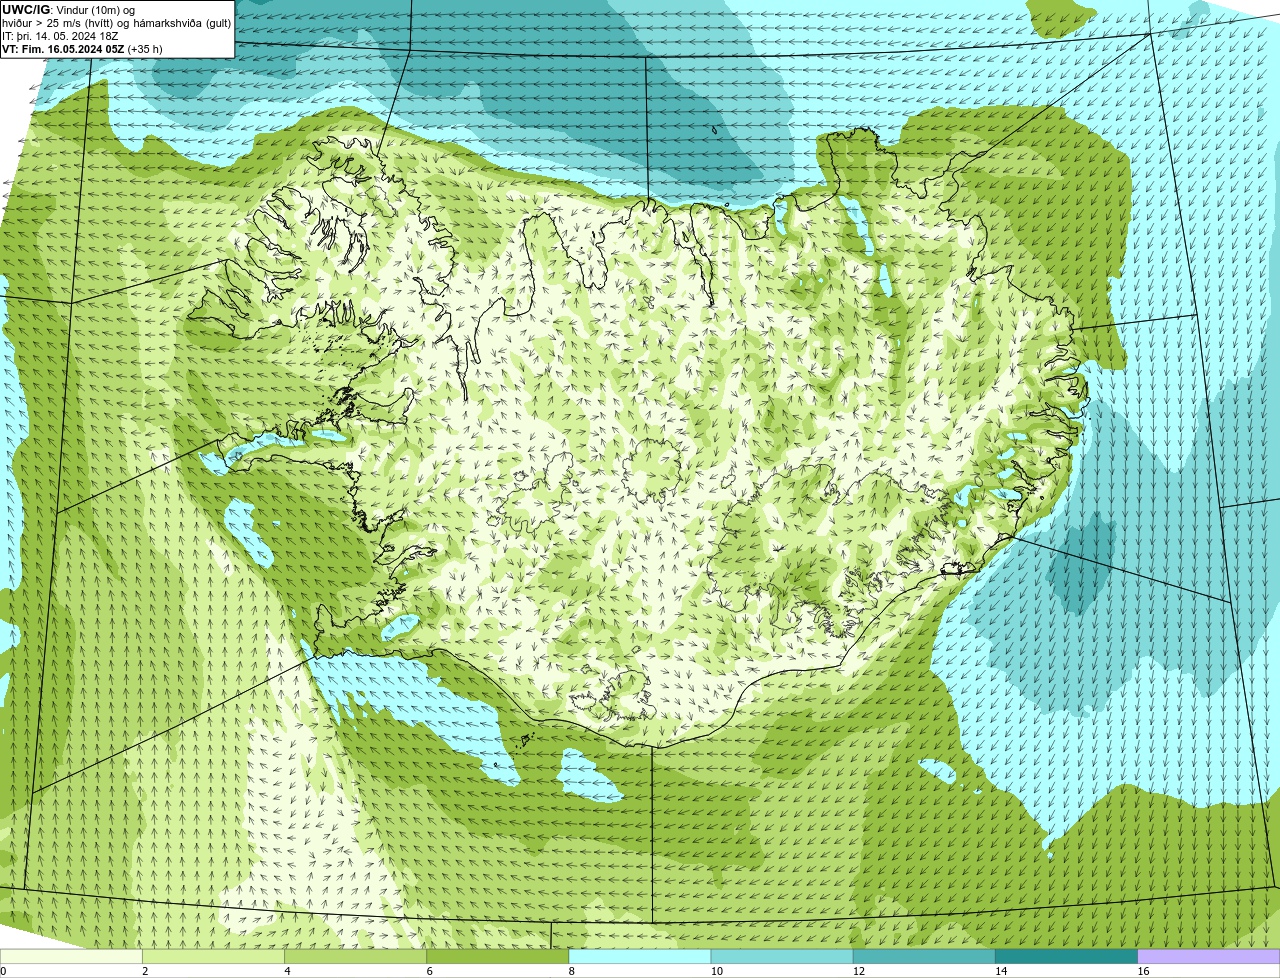Click the teal 12–14 legend swatch
This screenshot has height=978, width=1280.
(x=923, y=957)
